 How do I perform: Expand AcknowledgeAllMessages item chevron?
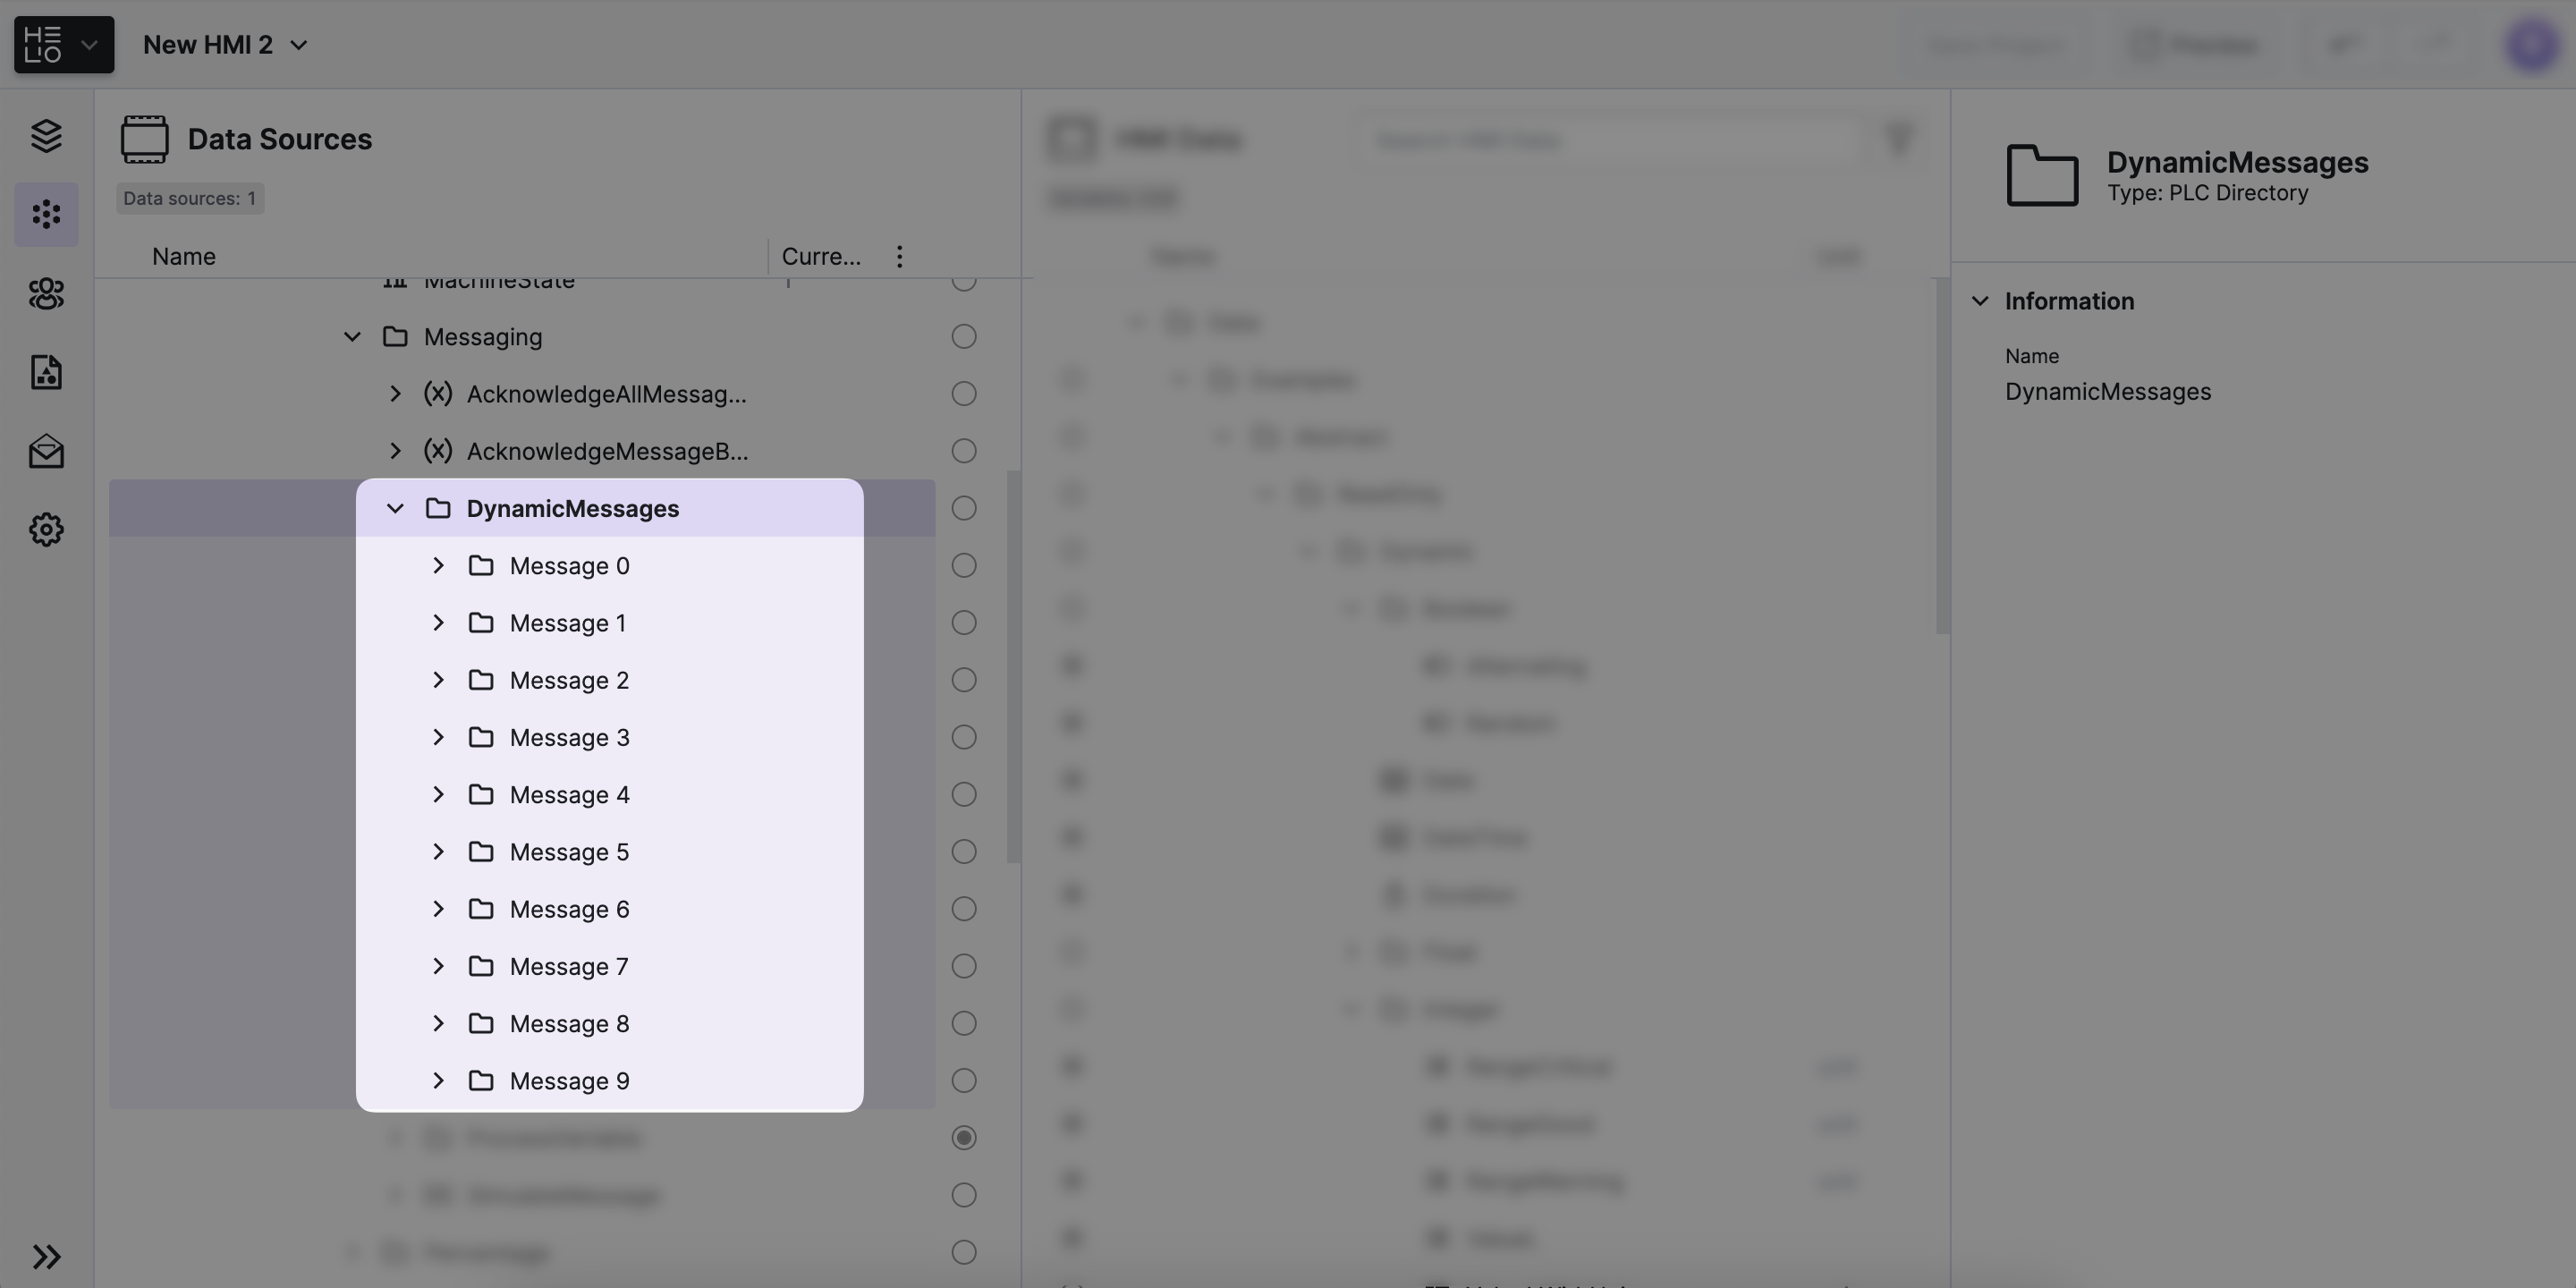(x=395, y=394)
